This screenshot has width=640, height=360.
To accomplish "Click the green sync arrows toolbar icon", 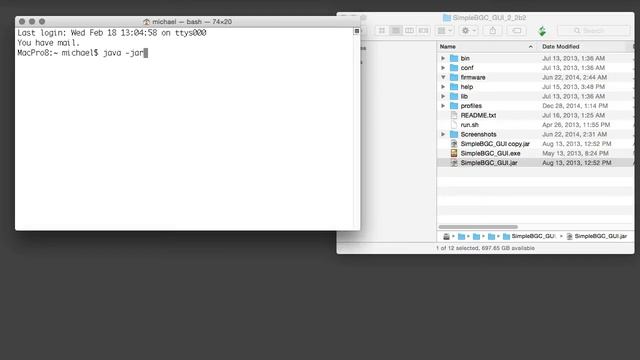I will pyautogui.click(x=542, y=31).
